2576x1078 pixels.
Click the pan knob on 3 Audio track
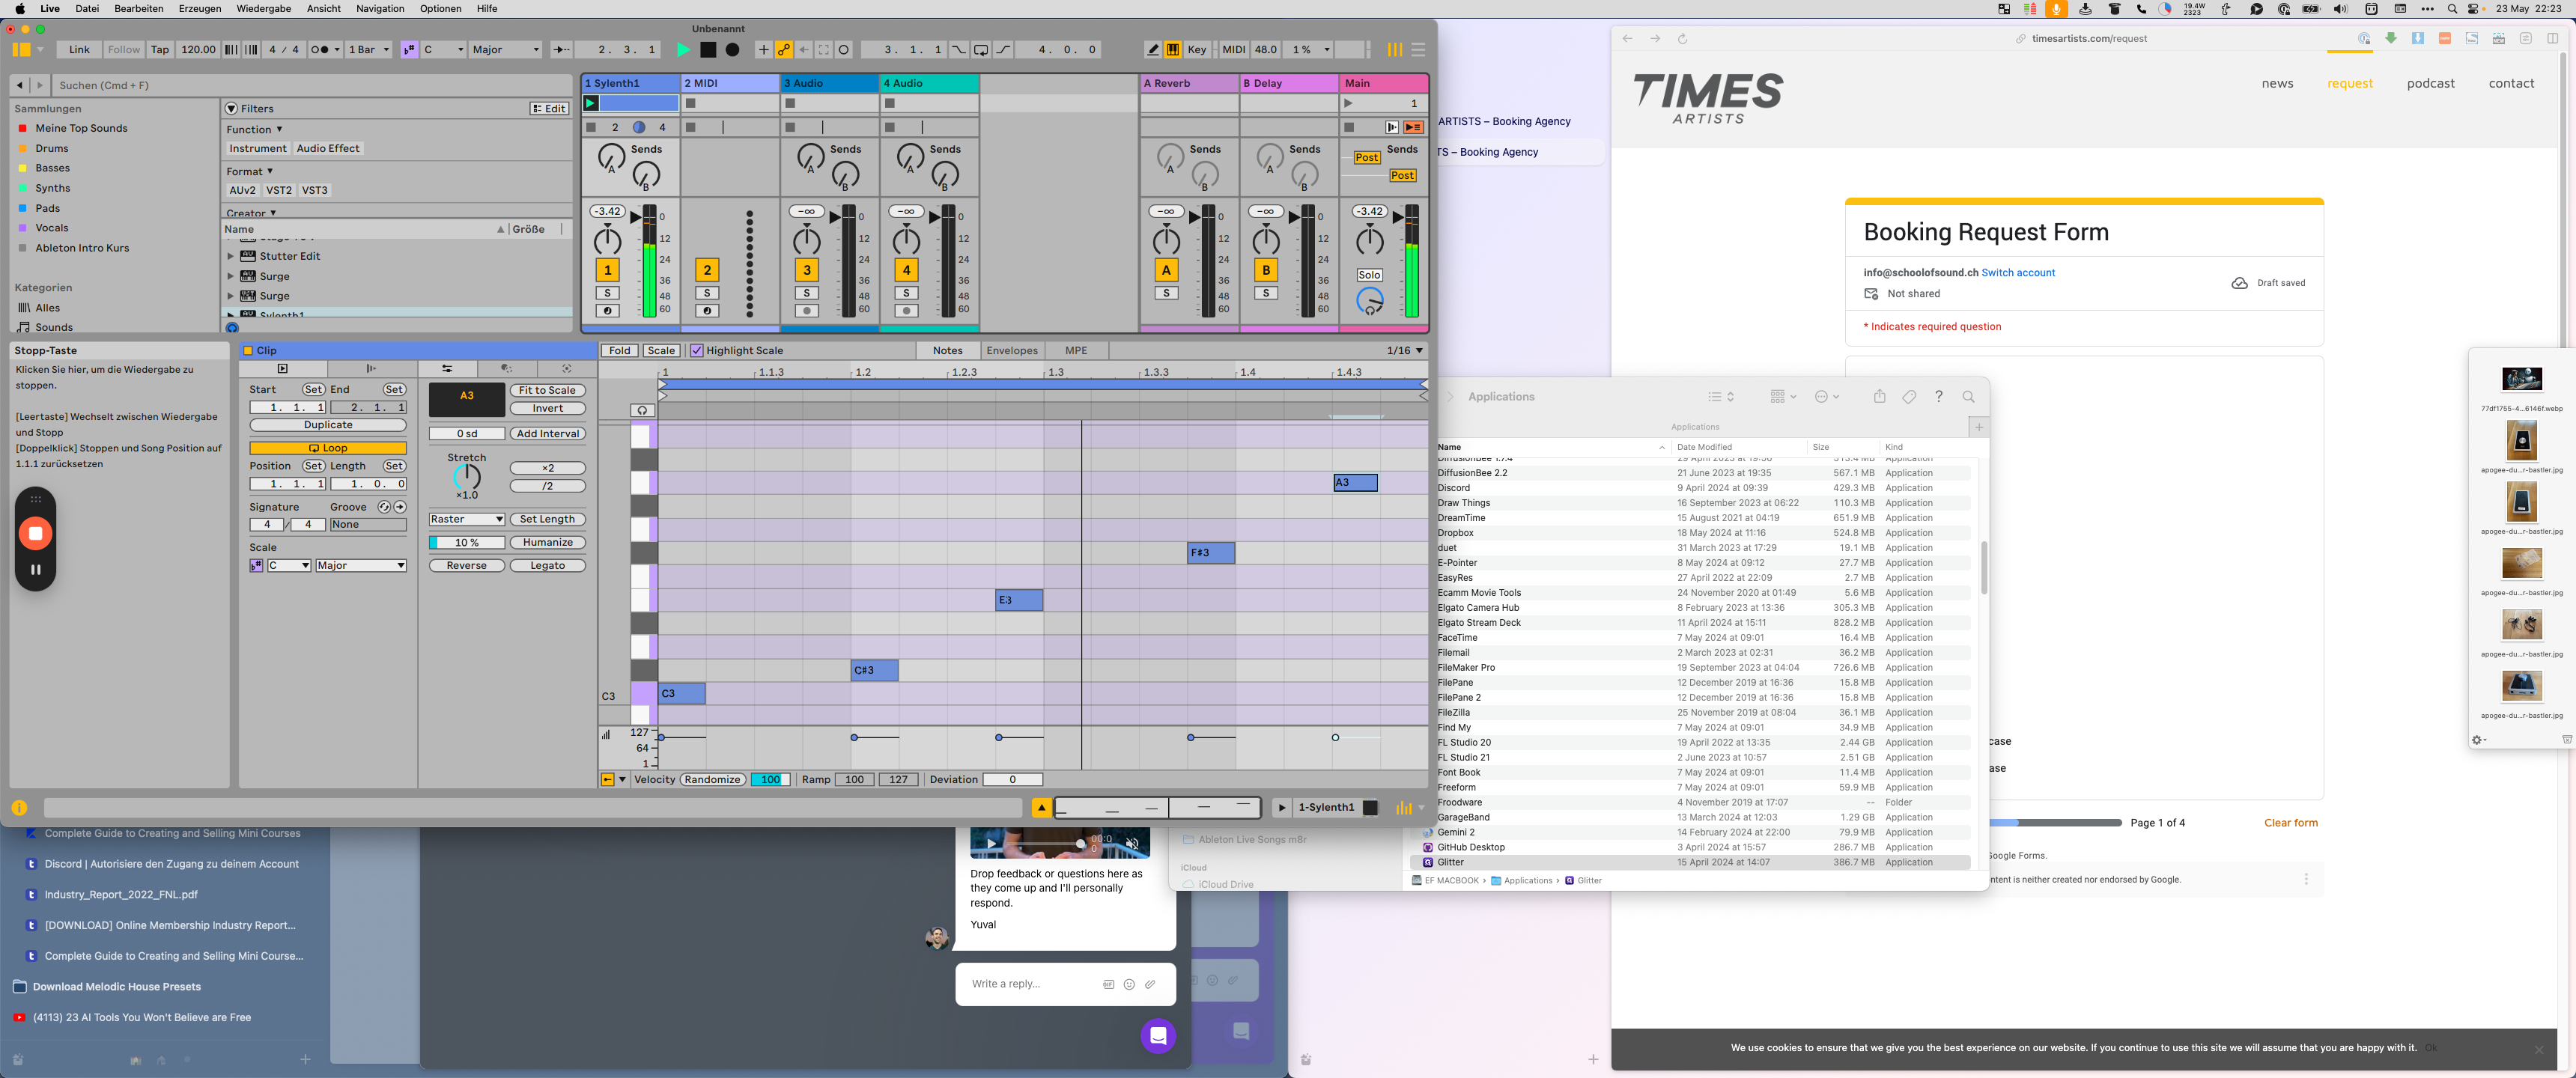[x=806, y=241]
